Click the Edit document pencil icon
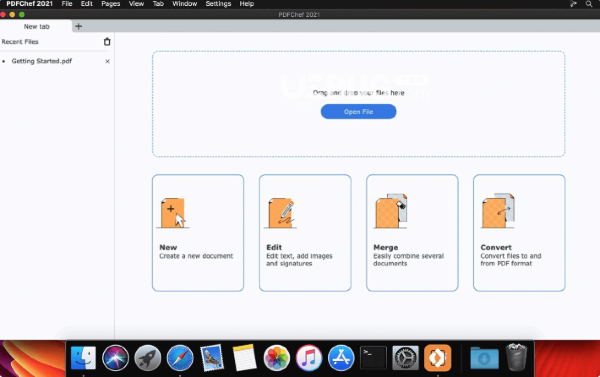 tap(281, 213)
